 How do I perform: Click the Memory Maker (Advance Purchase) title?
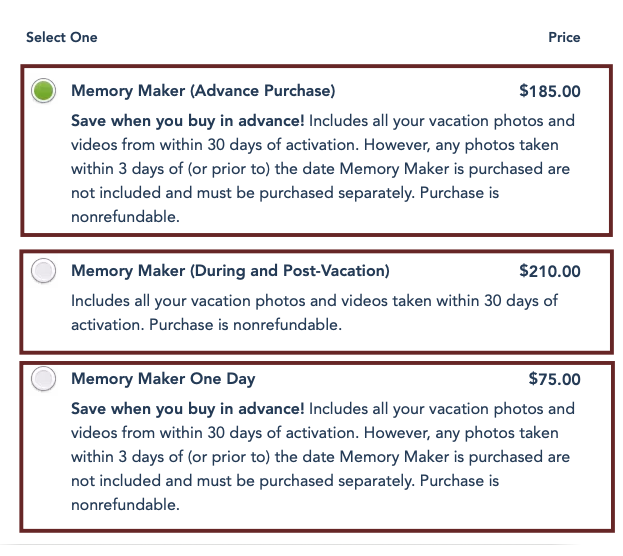(203, 91)
